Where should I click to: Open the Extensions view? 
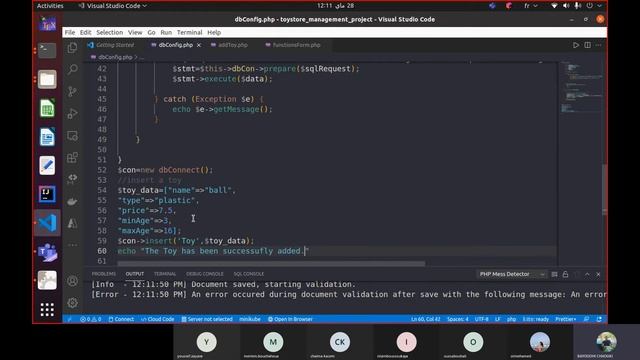[x=73, y=158]
